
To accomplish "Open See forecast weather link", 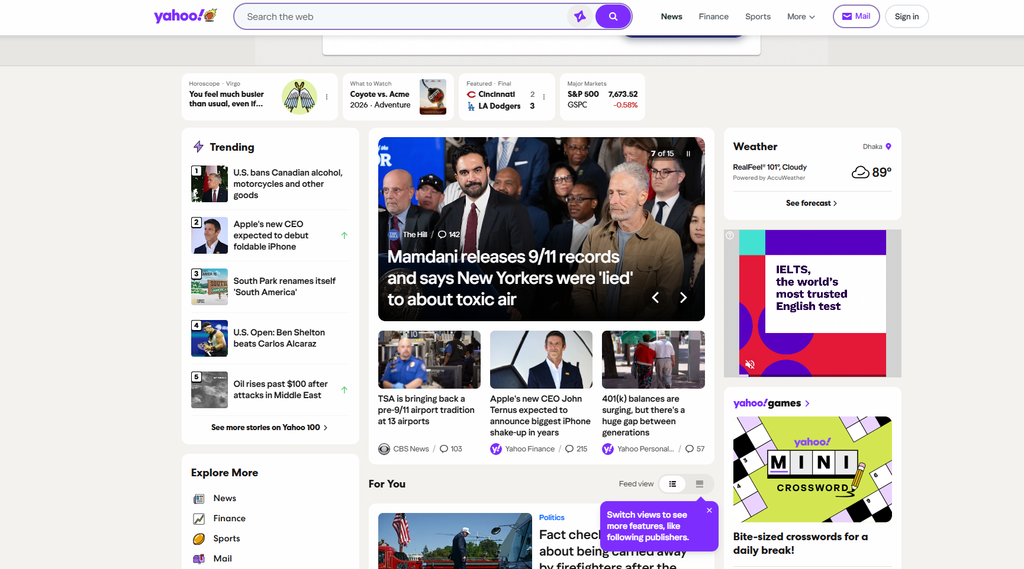I will click(x=811, y=203).
